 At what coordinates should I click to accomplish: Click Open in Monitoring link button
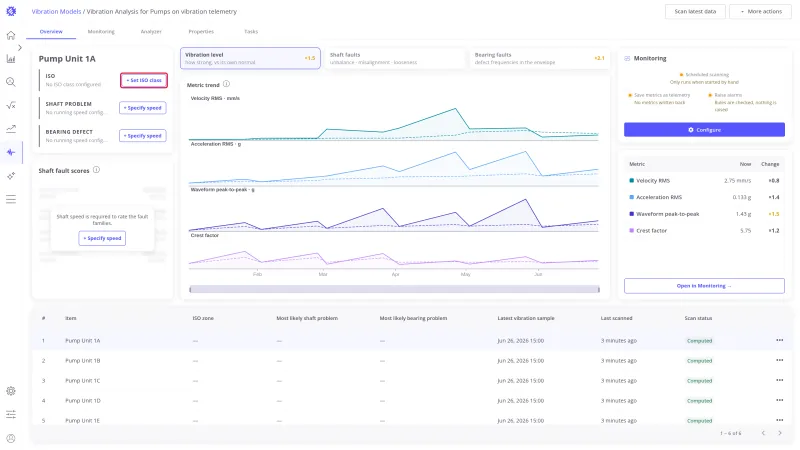click(x=704, y=286)
